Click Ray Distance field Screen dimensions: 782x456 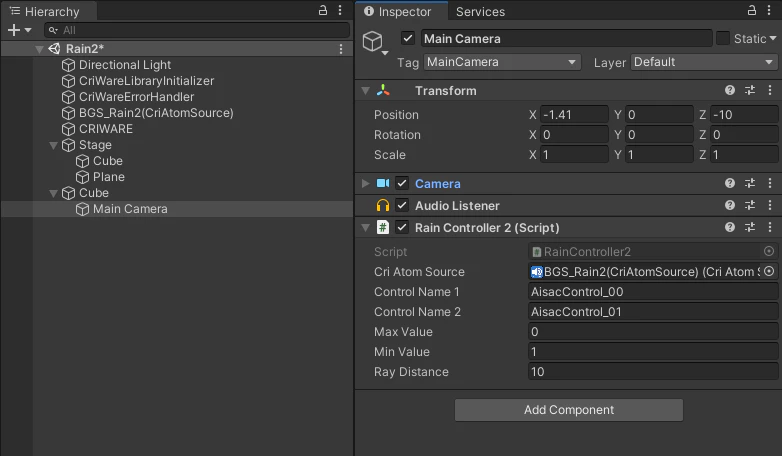point(653,372)
